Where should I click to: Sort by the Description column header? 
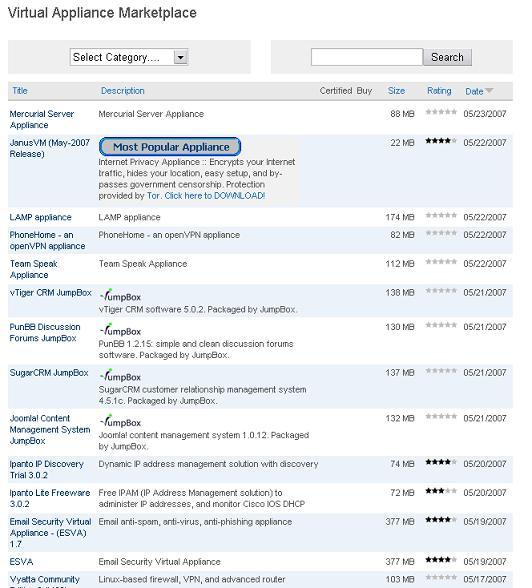coord(123,91)
